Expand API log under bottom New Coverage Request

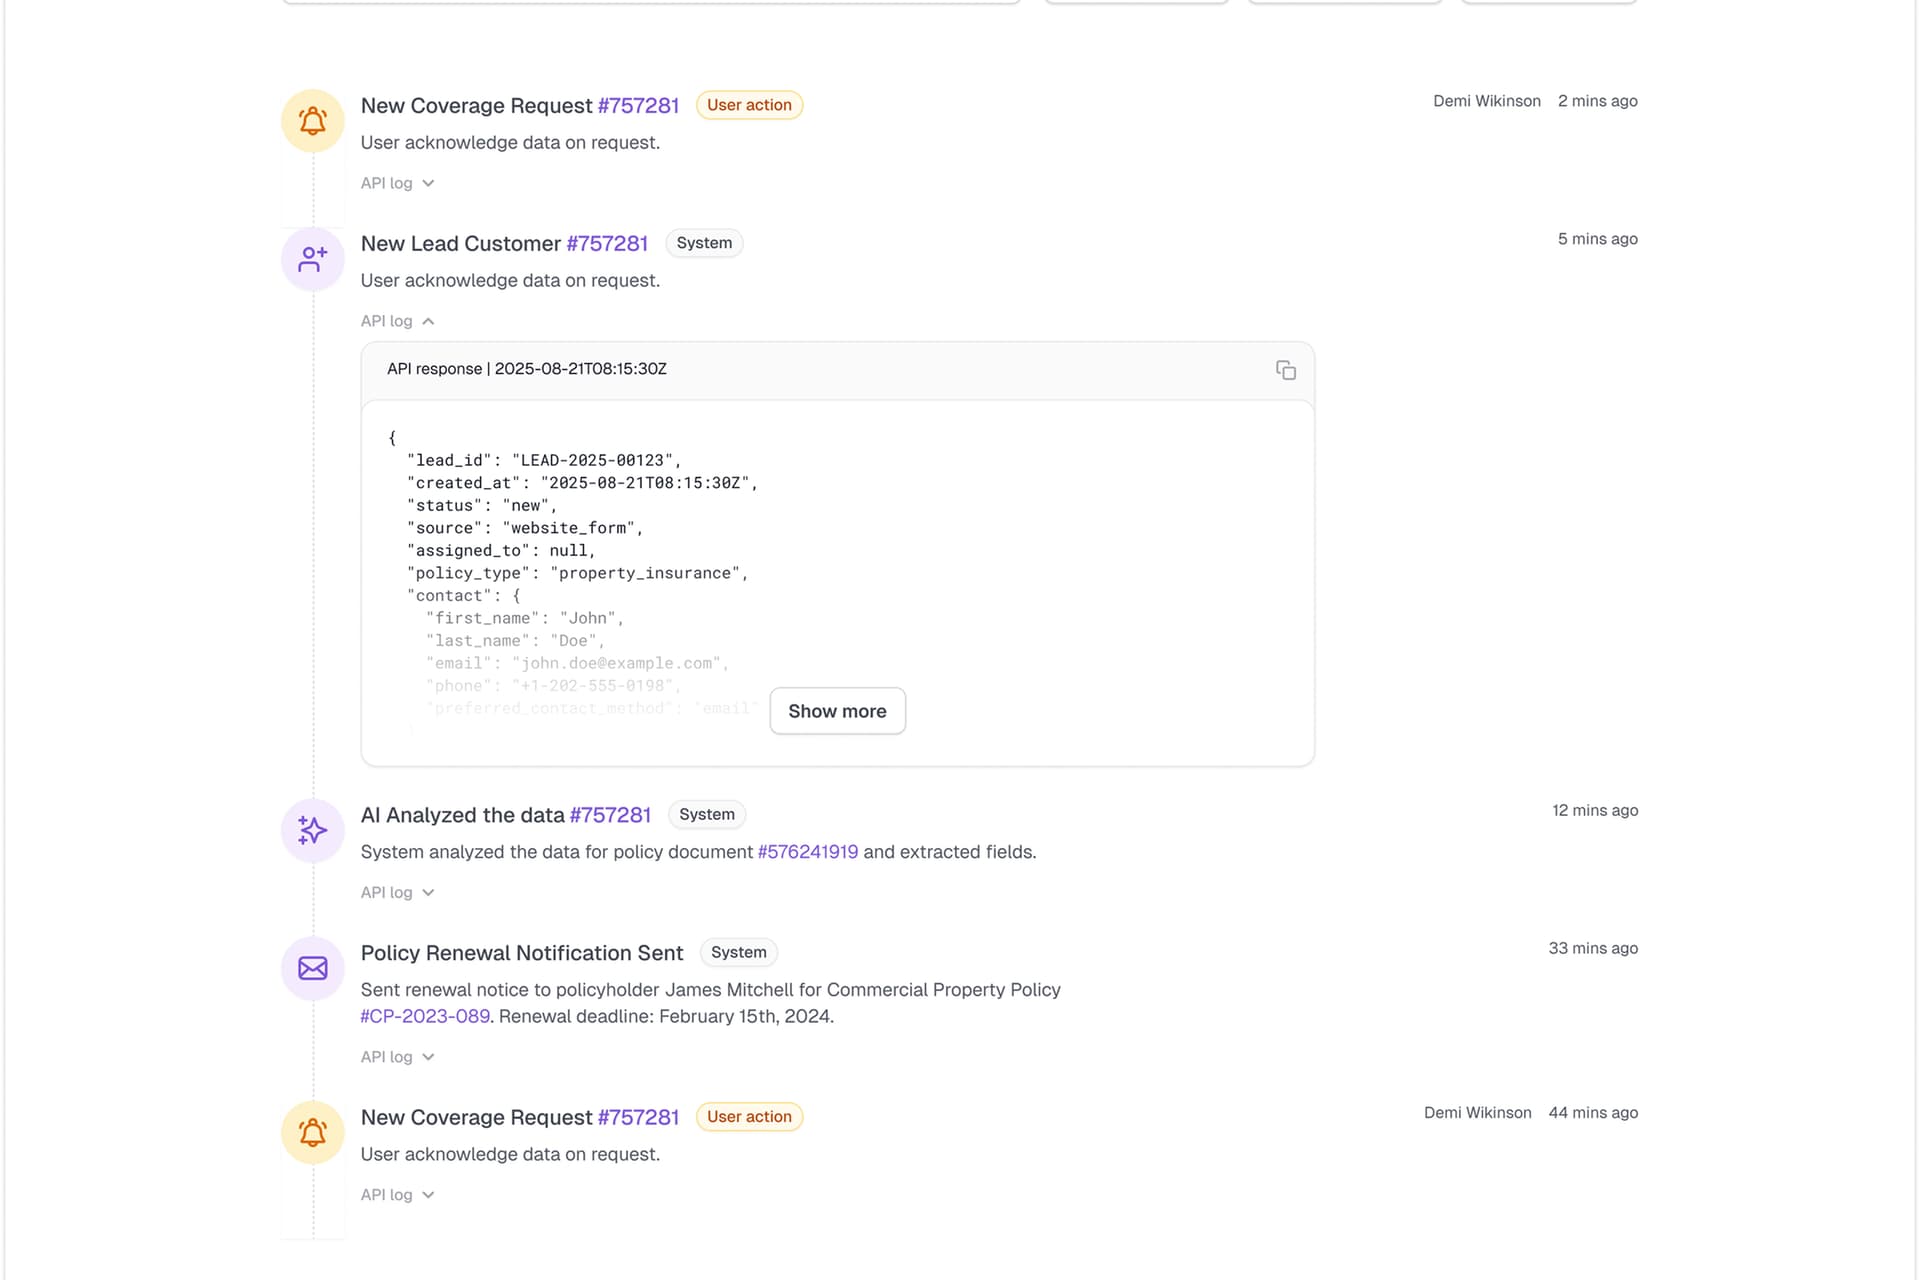(x=397, y=1195)
